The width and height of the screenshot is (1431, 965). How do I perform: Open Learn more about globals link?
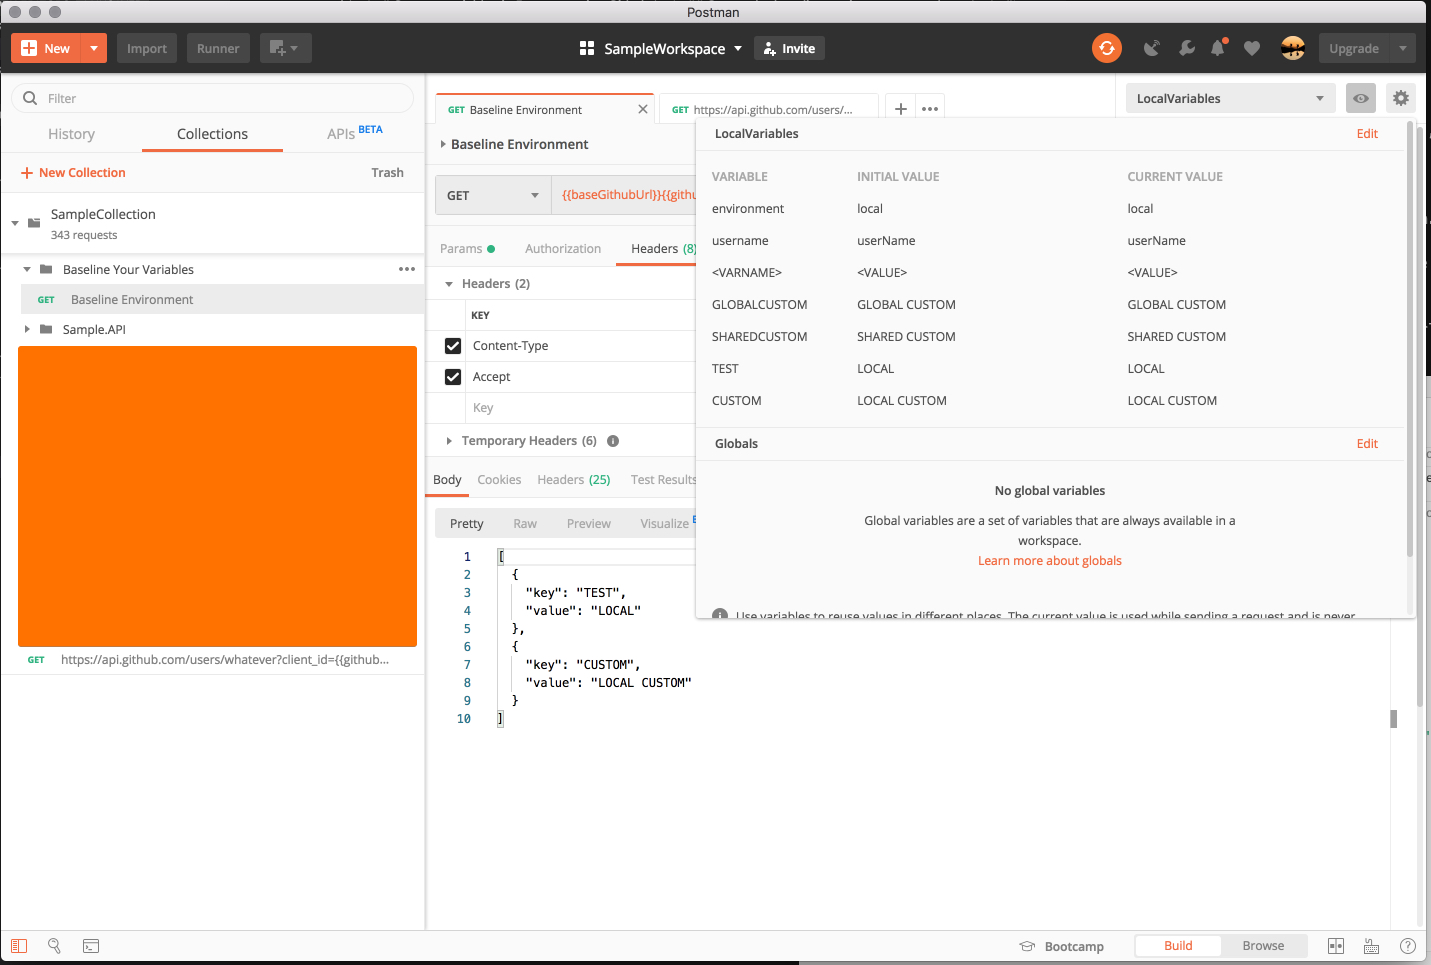pyautogui.click(x=1050, y=561)
